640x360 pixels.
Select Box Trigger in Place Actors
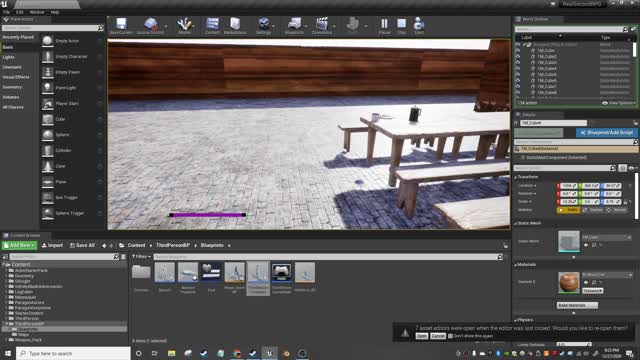[72, 197]
